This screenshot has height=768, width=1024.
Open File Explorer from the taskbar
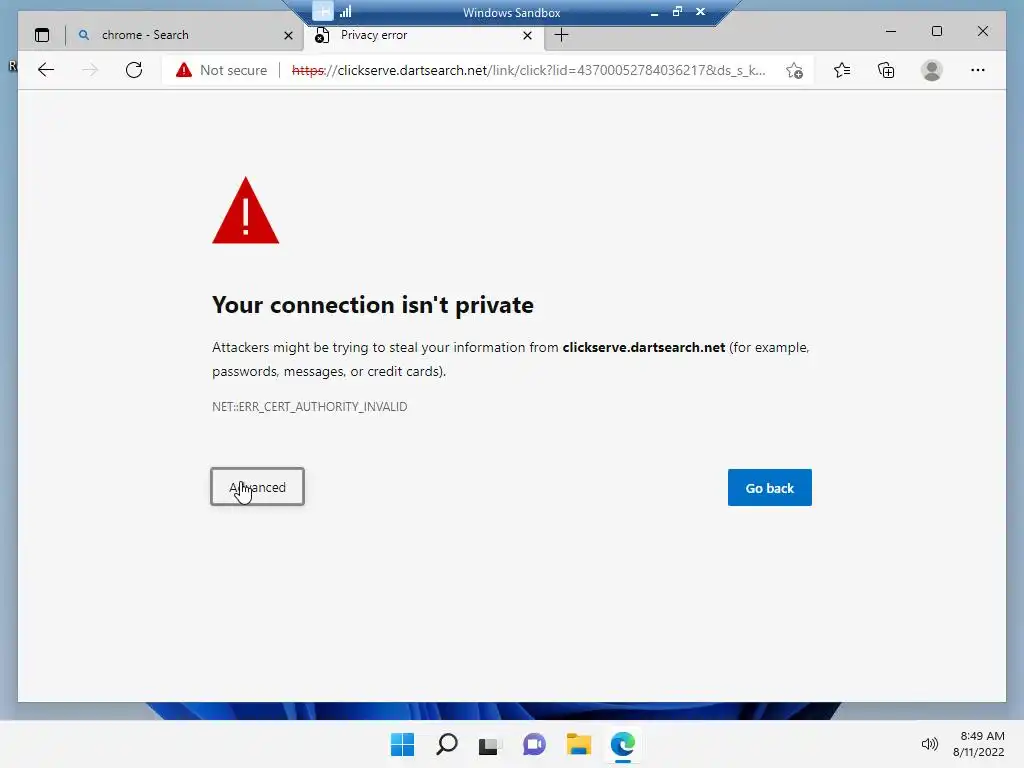pyautogui.click(x=579, y=744)
